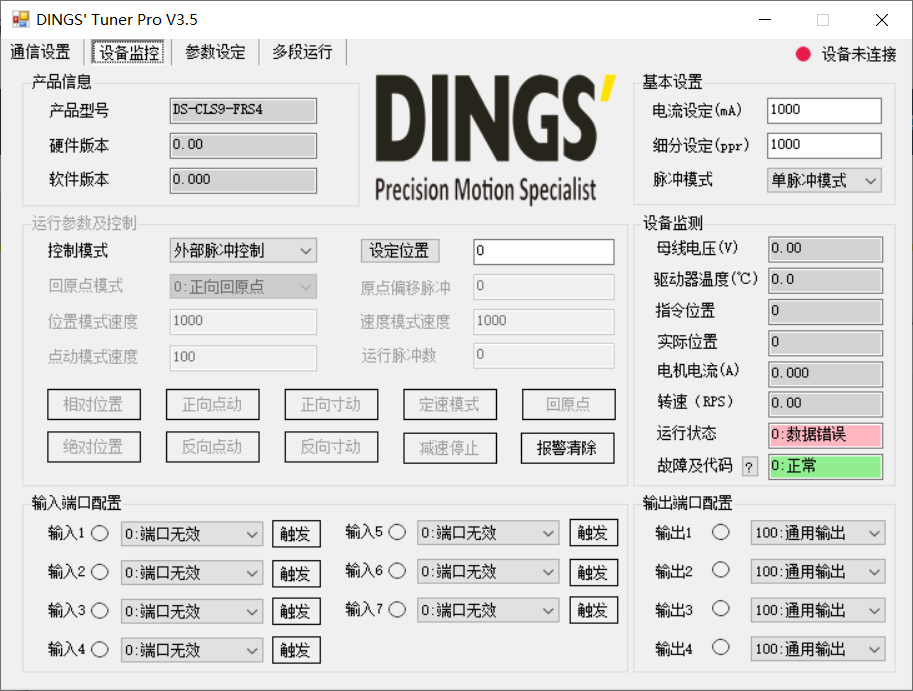Close the DINGS' Tuner Pro window
Viewport: 913px width, 691px height.
882,20
